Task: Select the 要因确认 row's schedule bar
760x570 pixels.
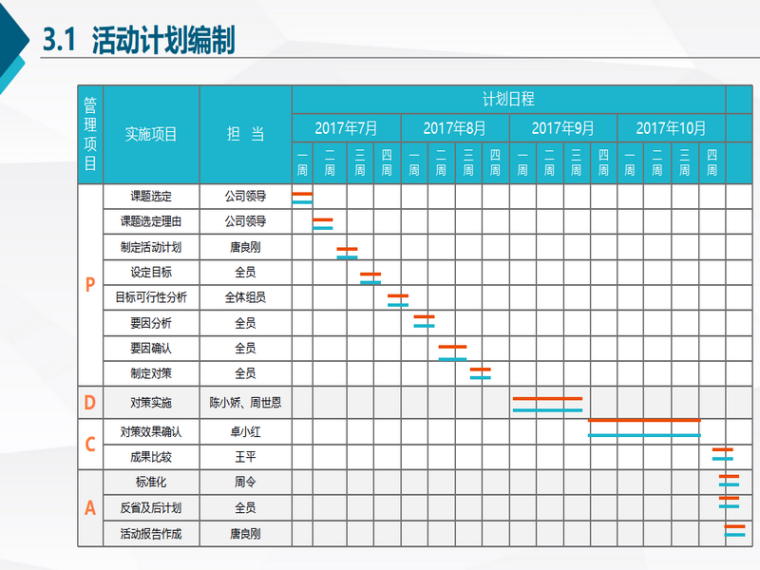Action: pos(452,352)
